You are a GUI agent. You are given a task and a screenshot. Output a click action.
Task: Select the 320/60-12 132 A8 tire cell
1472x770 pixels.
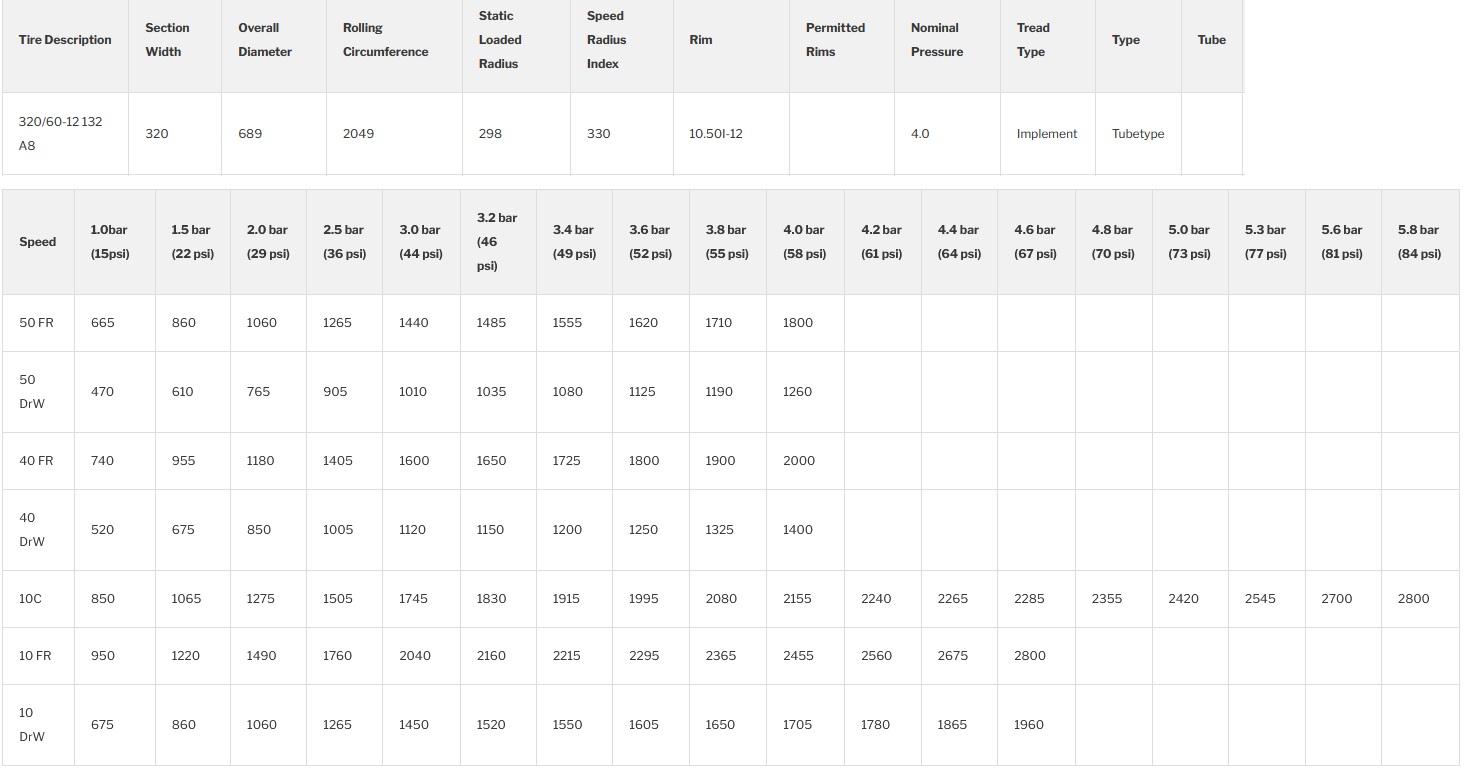pos(60,133)
